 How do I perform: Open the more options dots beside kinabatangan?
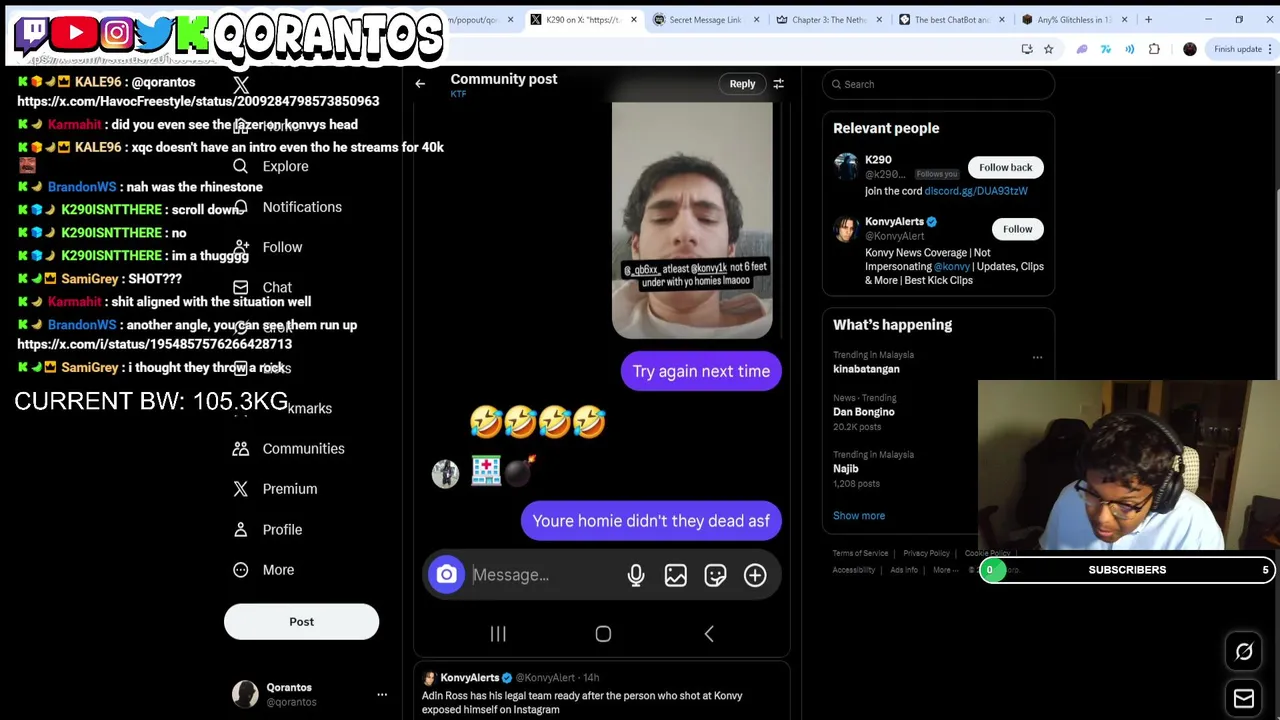[x=1037, y=357]
